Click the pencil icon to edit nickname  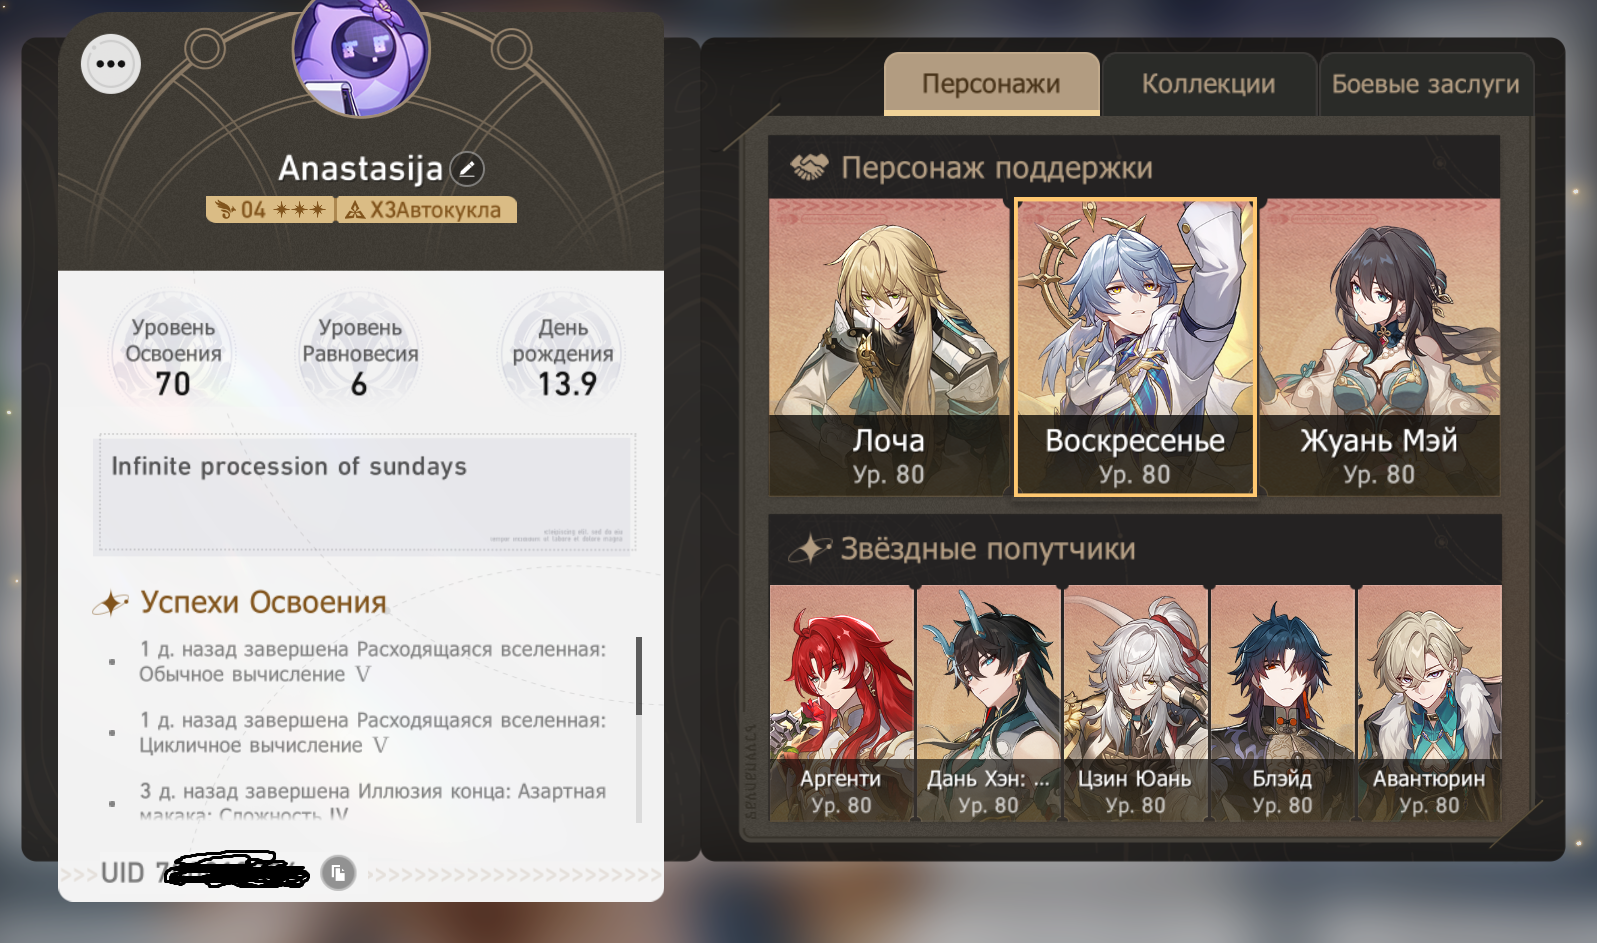tap(467, 169)
